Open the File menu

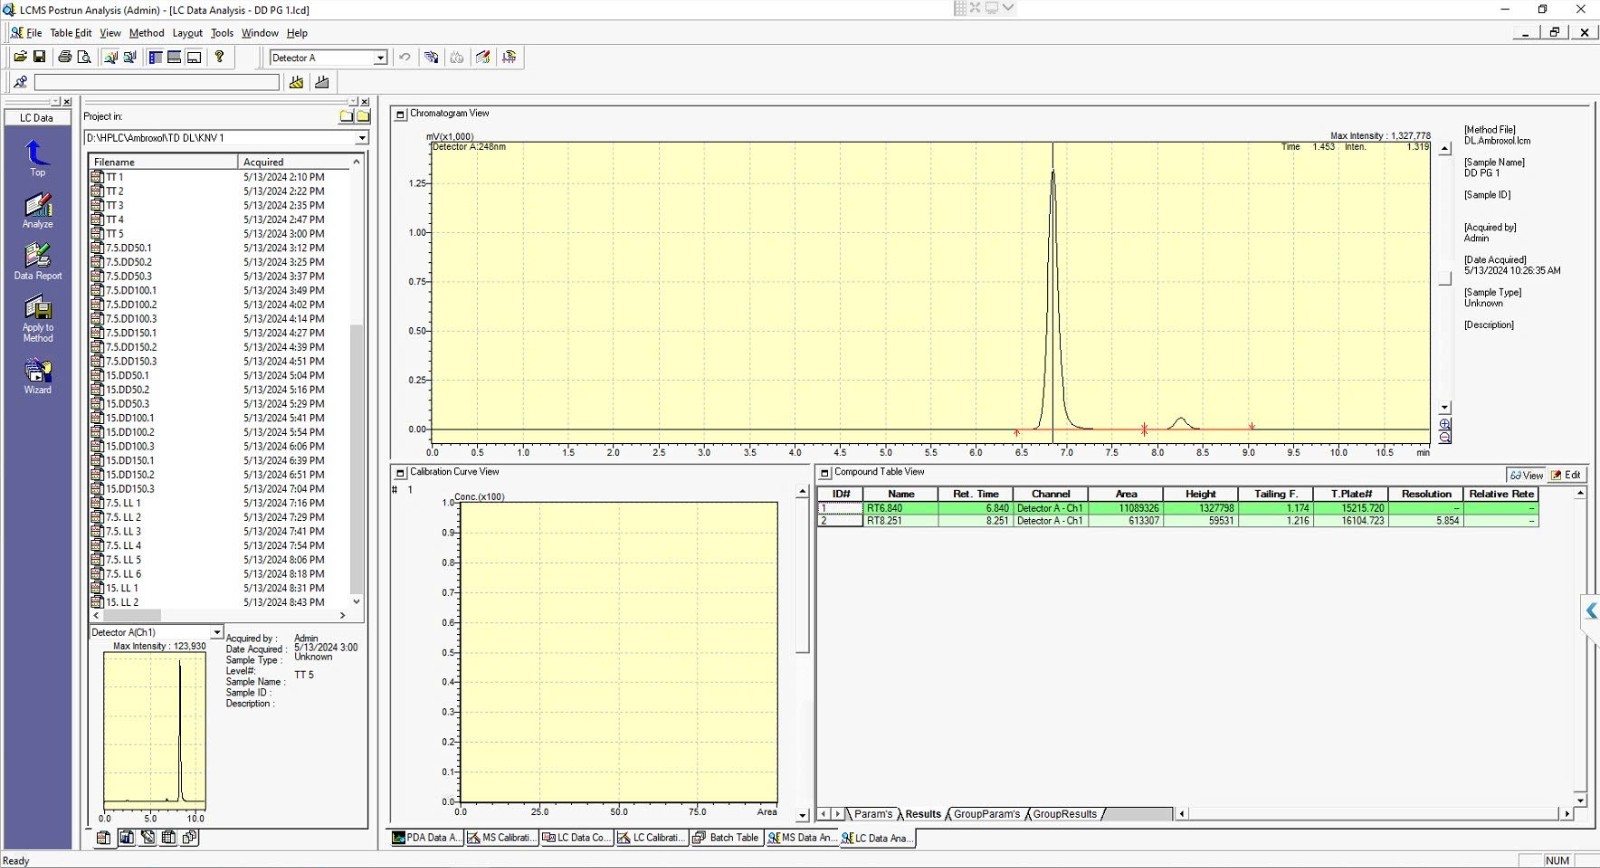coord(34,33)
